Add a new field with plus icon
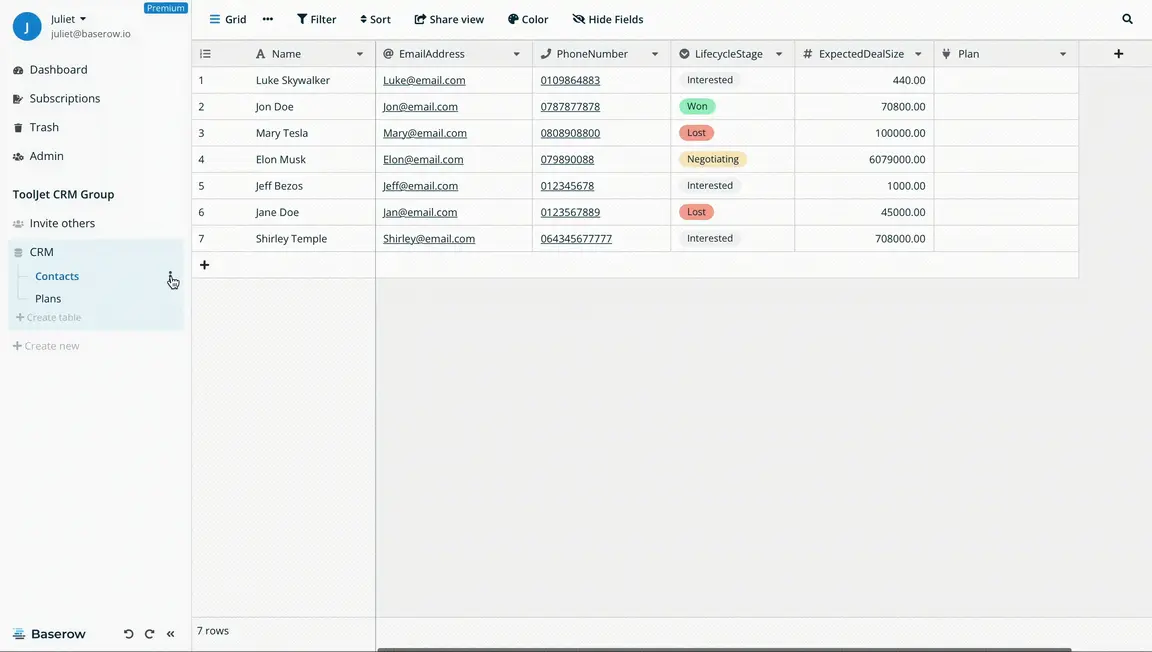The width and height of the screenshot is (1152, 652). pyautogui.click(x=1118, y=54)
